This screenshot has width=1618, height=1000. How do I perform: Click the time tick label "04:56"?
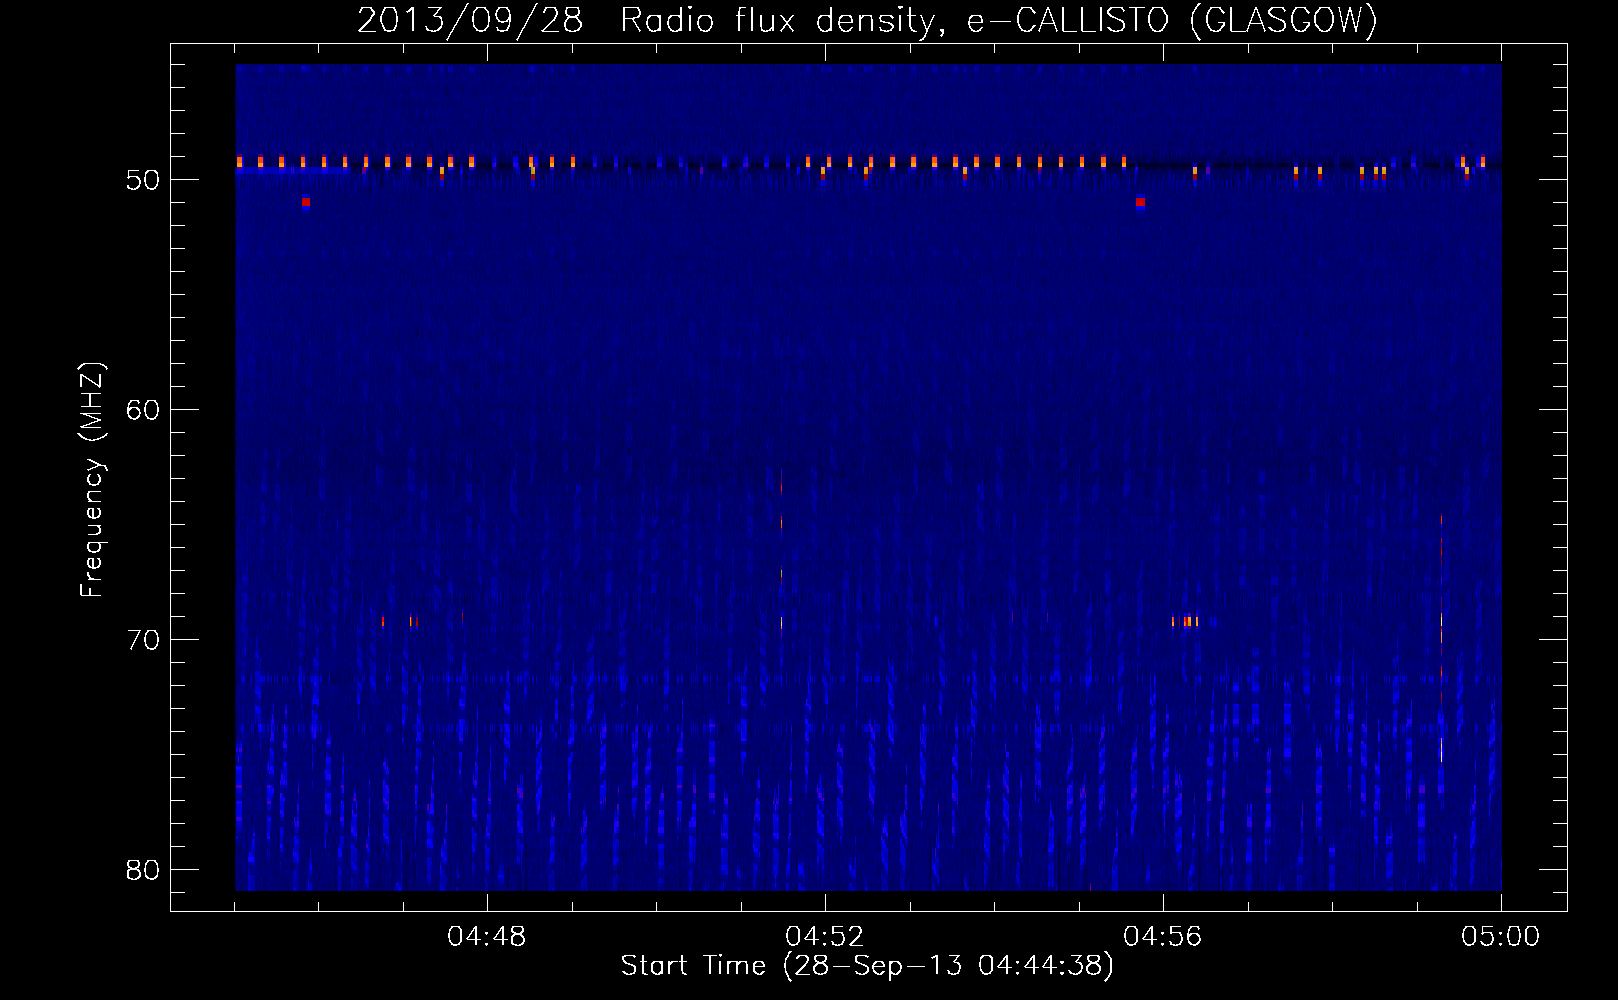(1163, 937)
